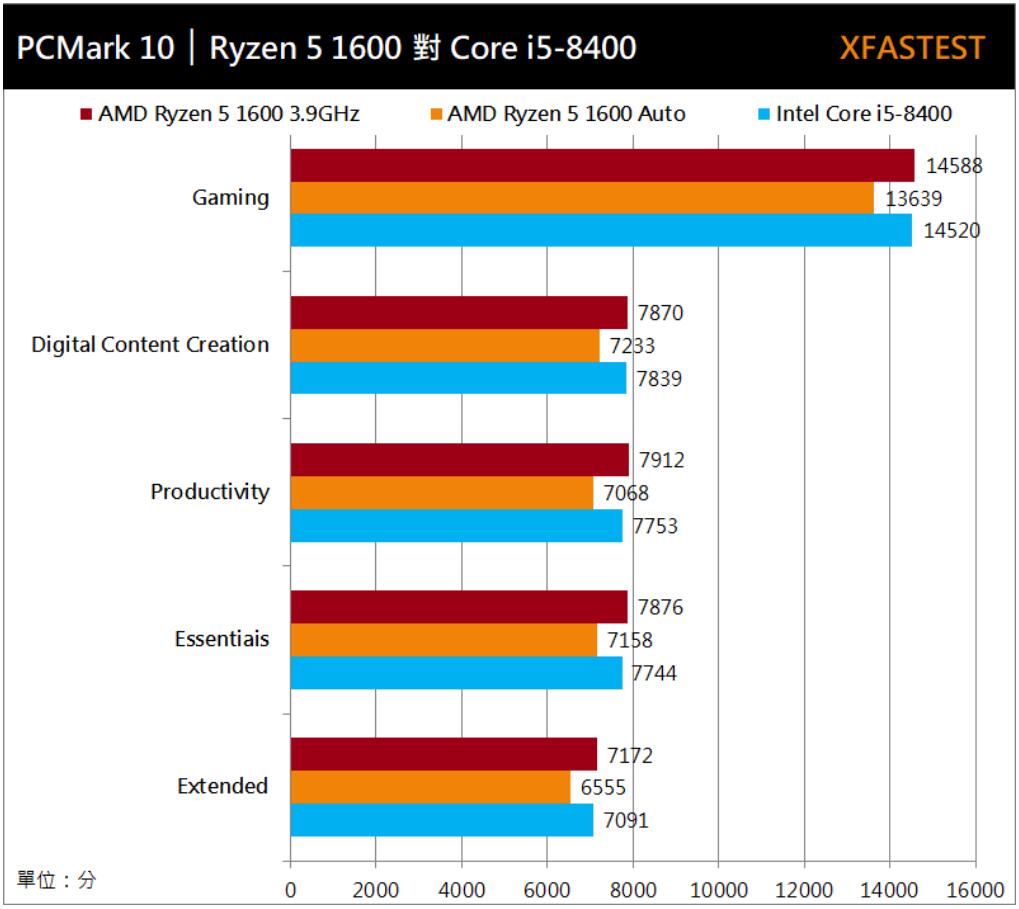The width and height of the screenshot is (1019, 909).
Task: Click the 14000 axis label
Action: point(890,890)
